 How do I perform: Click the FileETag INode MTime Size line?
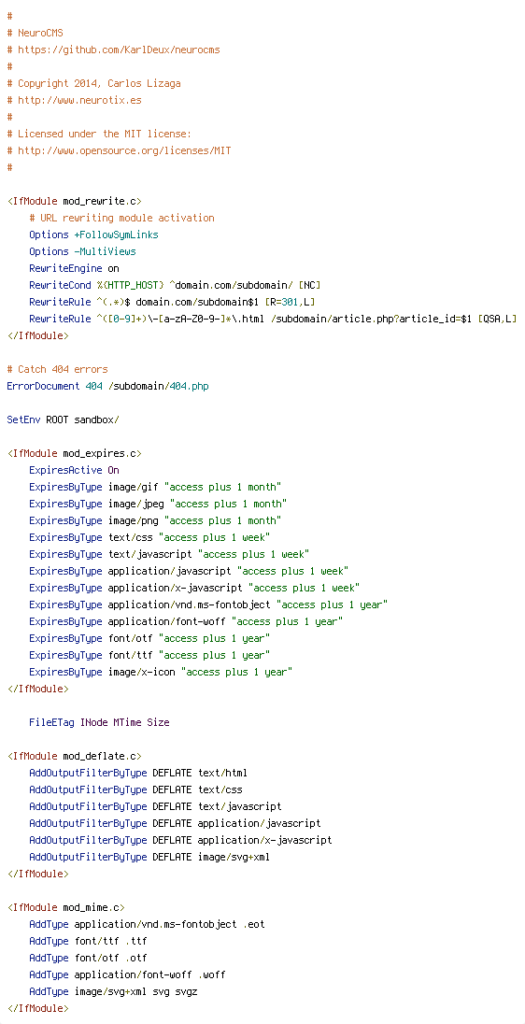pos(99,722)
